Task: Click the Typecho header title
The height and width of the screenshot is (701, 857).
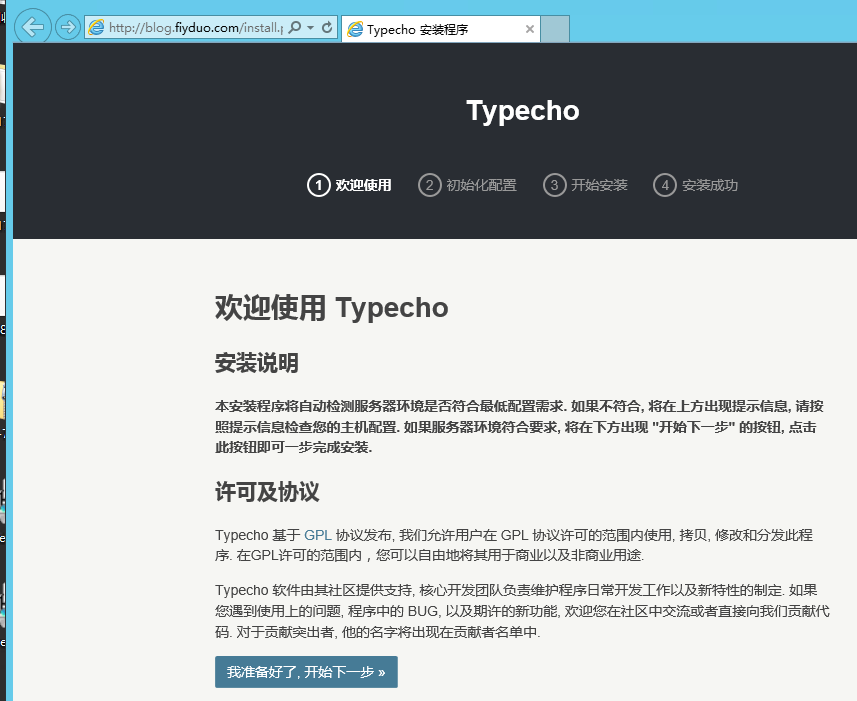Action: point(523,110)
